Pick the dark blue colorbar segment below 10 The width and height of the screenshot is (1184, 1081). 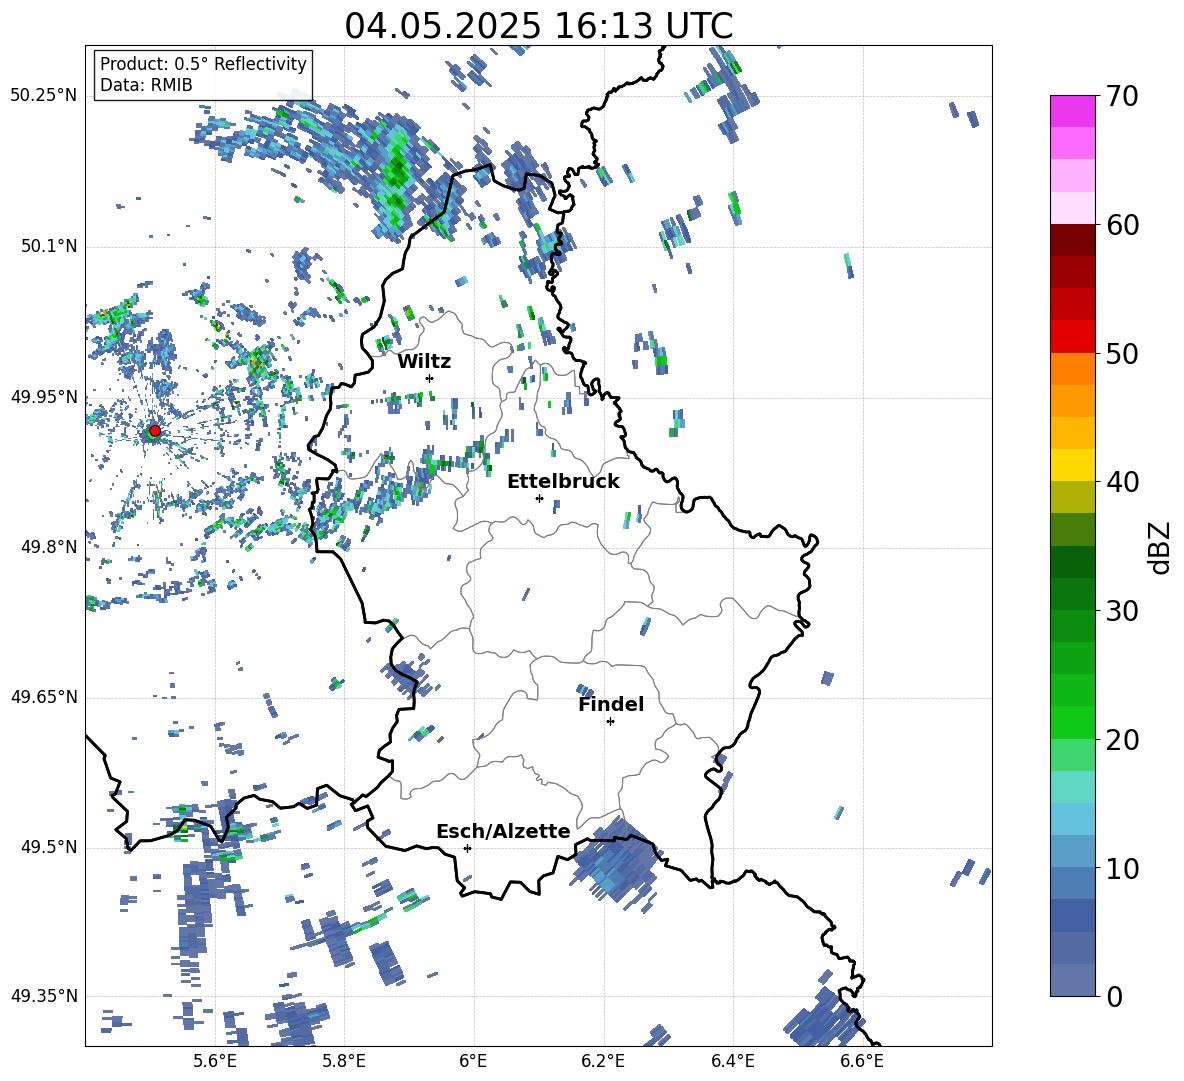tap(1072, 915)
